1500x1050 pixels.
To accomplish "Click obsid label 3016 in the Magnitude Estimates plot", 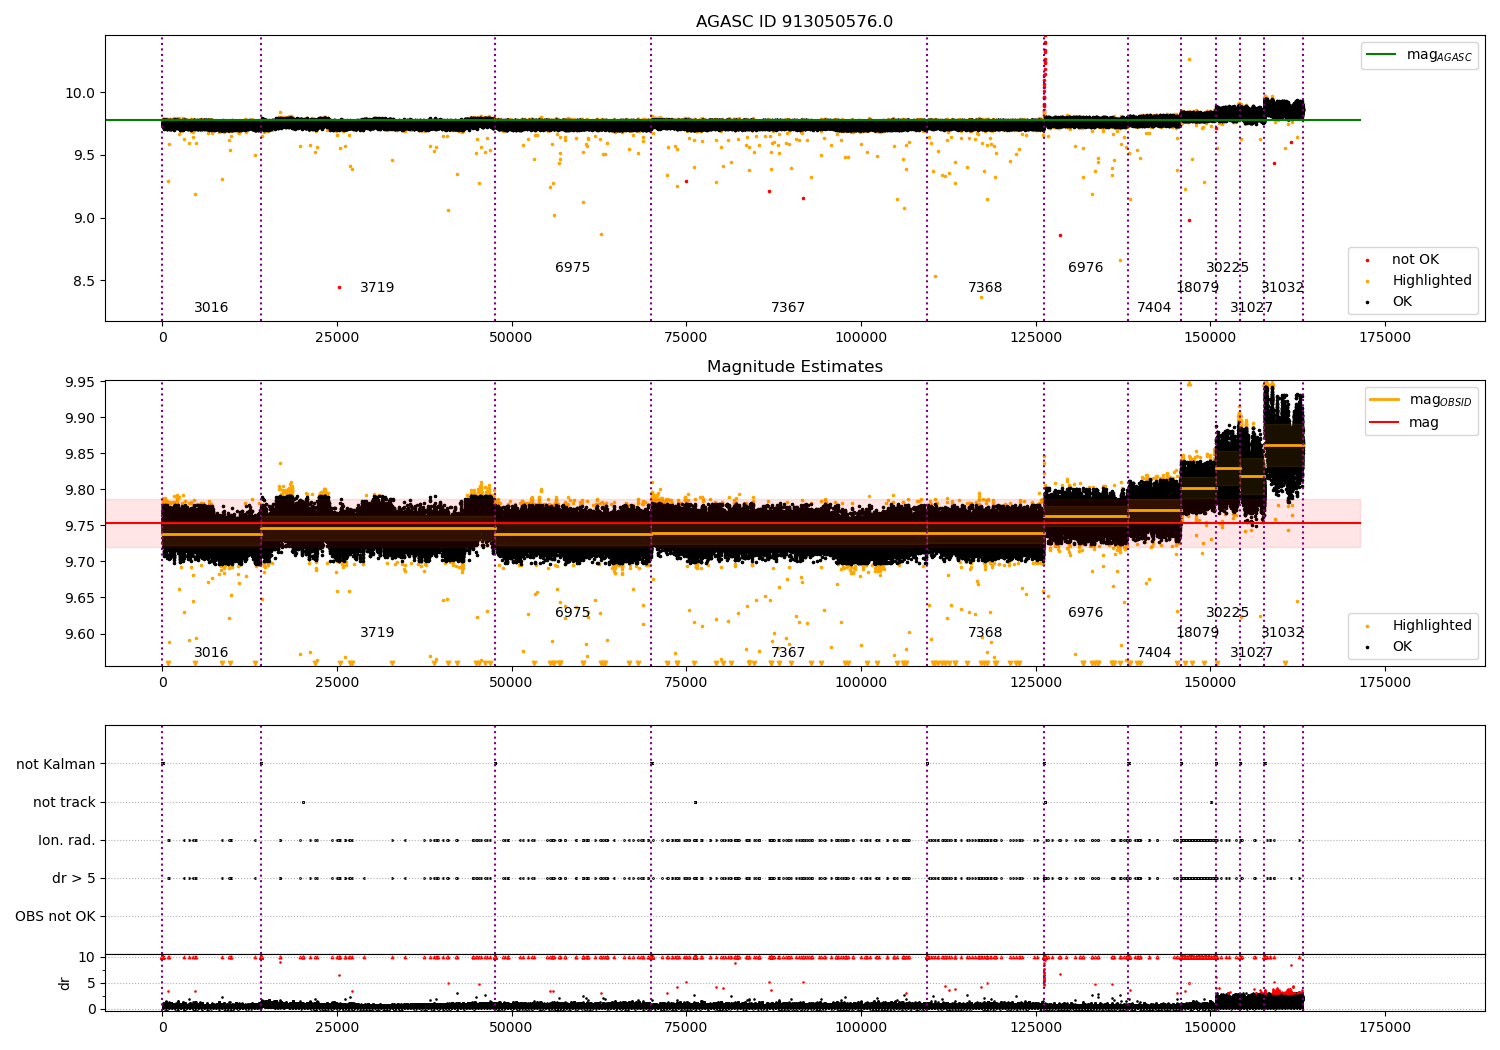I will click(211, 653).
